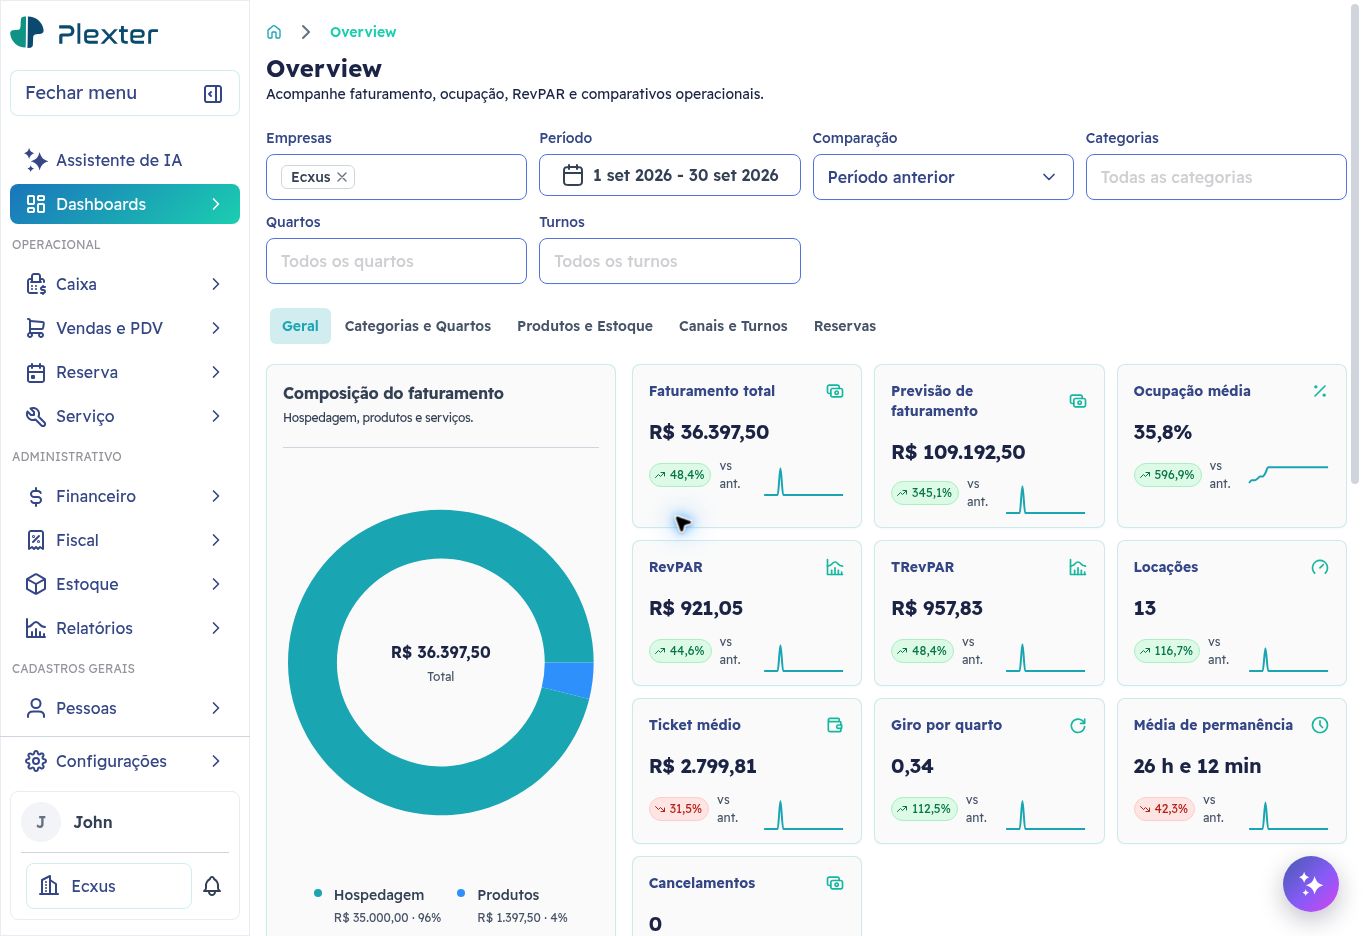Click the home breadcrumb icon
This screenshot has width=1363, height=936.
point(274,32)
